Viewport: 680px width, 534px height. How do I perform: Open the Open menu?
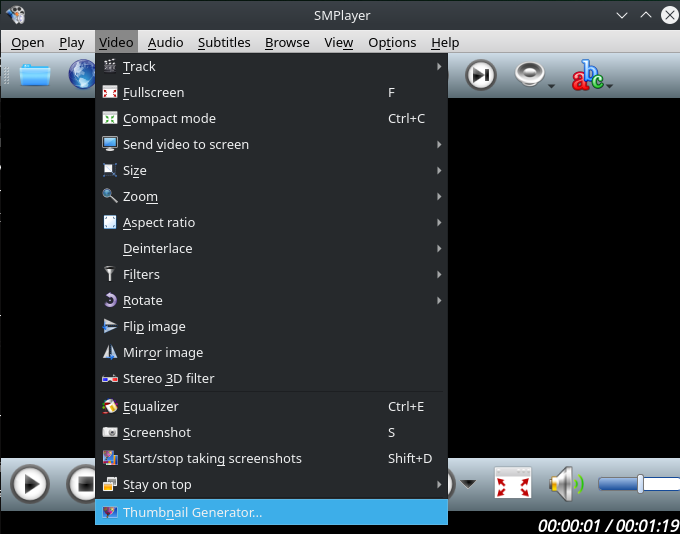pyautogui.click(x=28, y=43)
